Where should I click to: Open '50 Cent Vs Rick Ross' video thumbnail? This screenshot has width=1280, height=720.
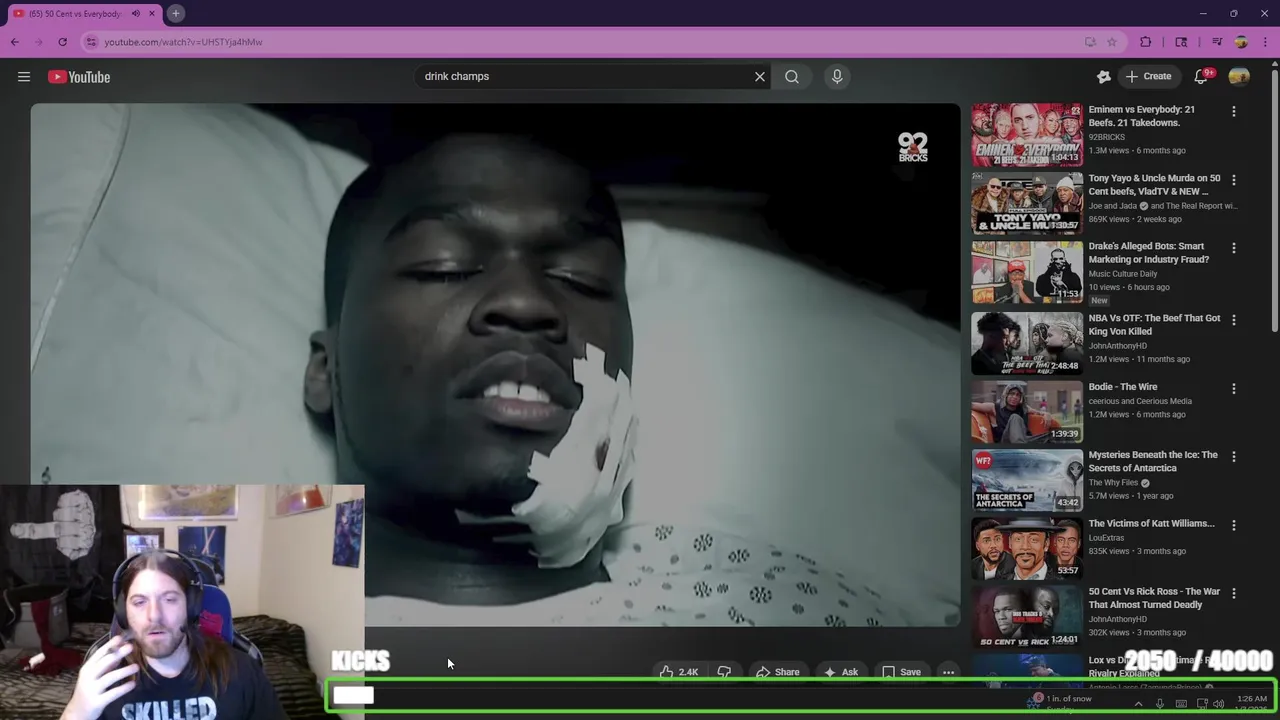tap(1026, 616)
